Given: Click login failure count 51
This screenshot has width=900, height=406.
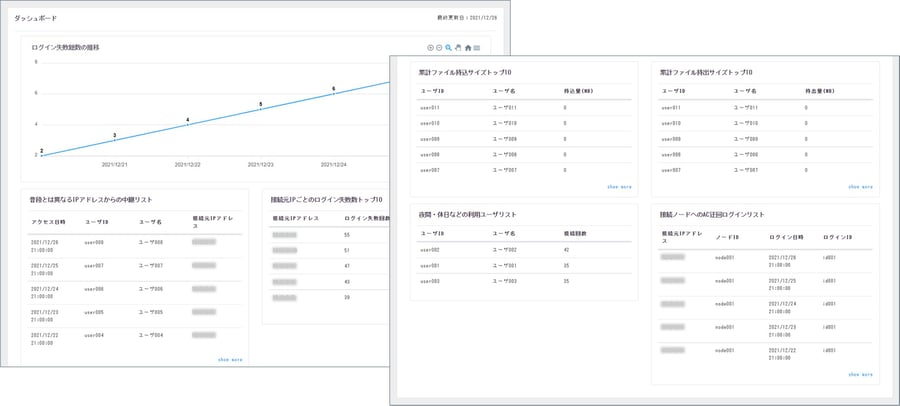Looking at the screenshot, I should pyautogui.click(x=347, y=251).
